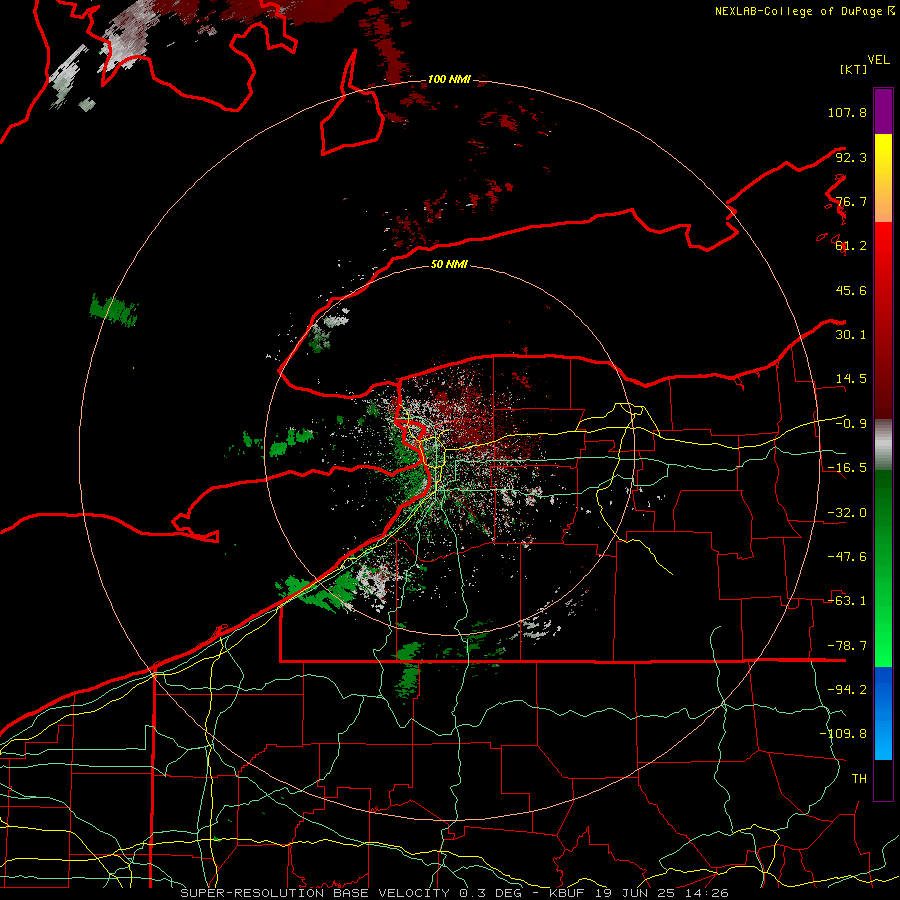Click the -32.0 velocity scale value
900x900 pixels.
pyautogui.click(x=847, y=513)
